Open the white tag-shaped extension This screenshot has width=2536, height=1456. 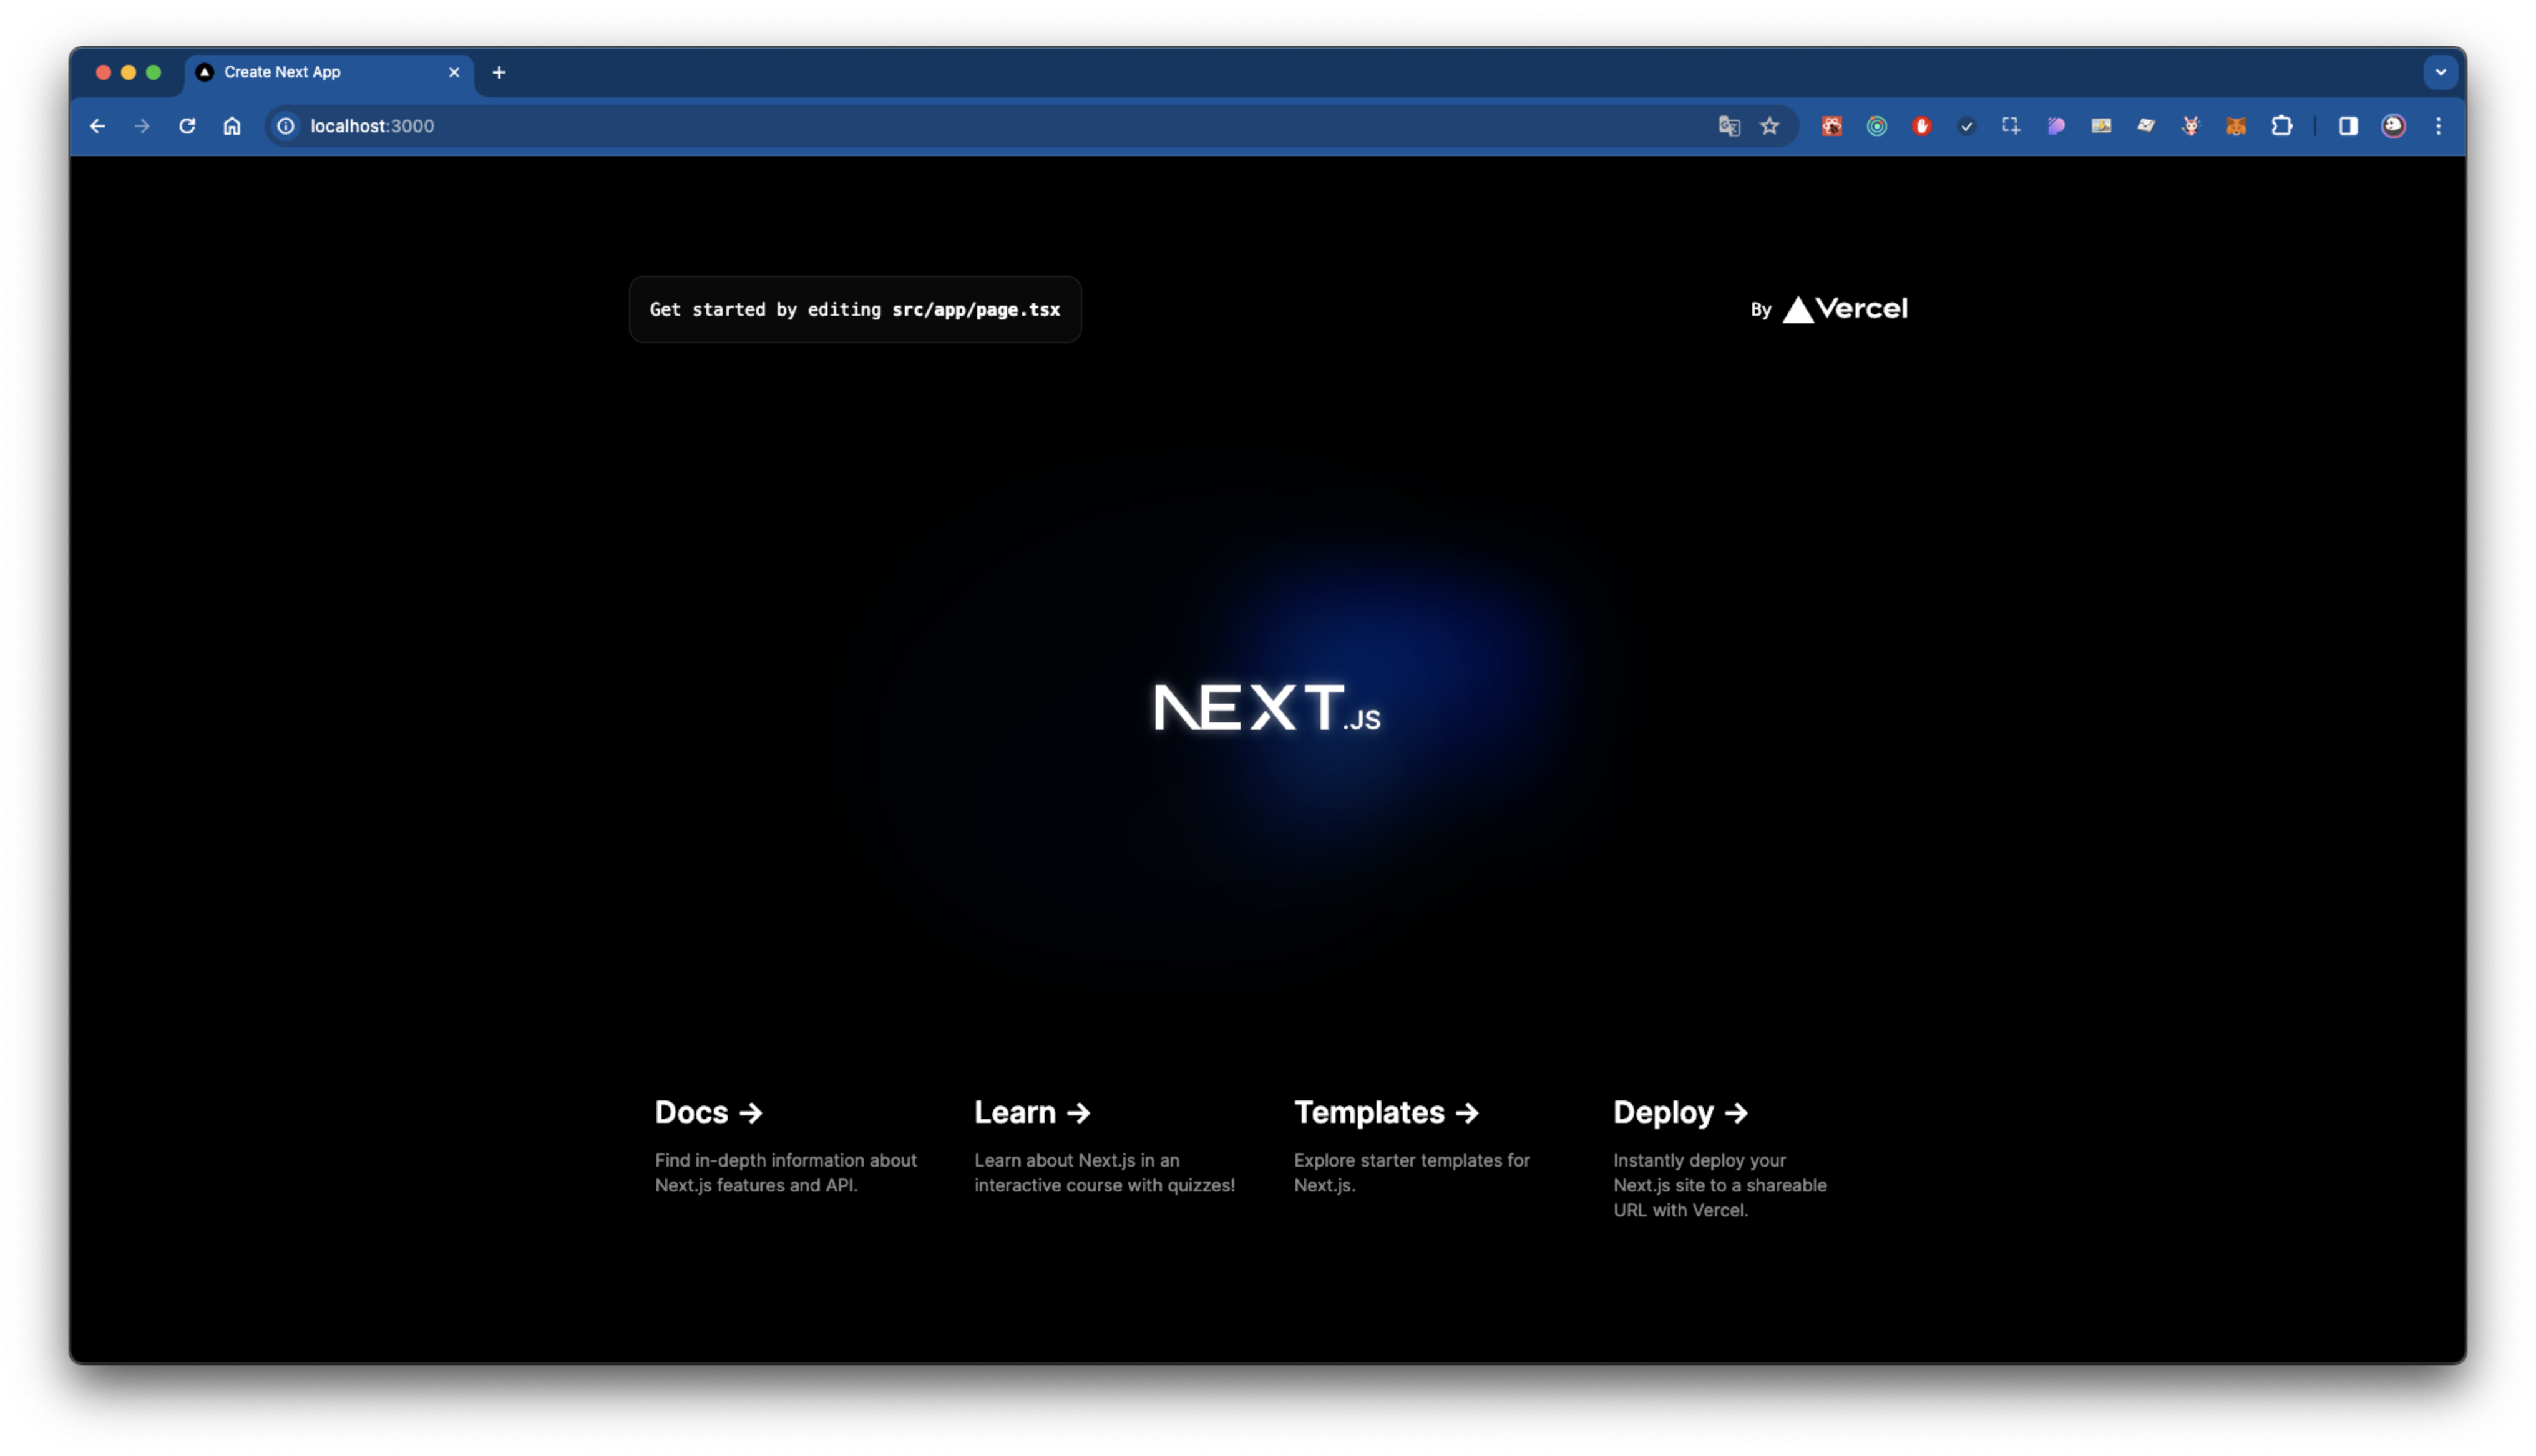(x=2146, y=126)
